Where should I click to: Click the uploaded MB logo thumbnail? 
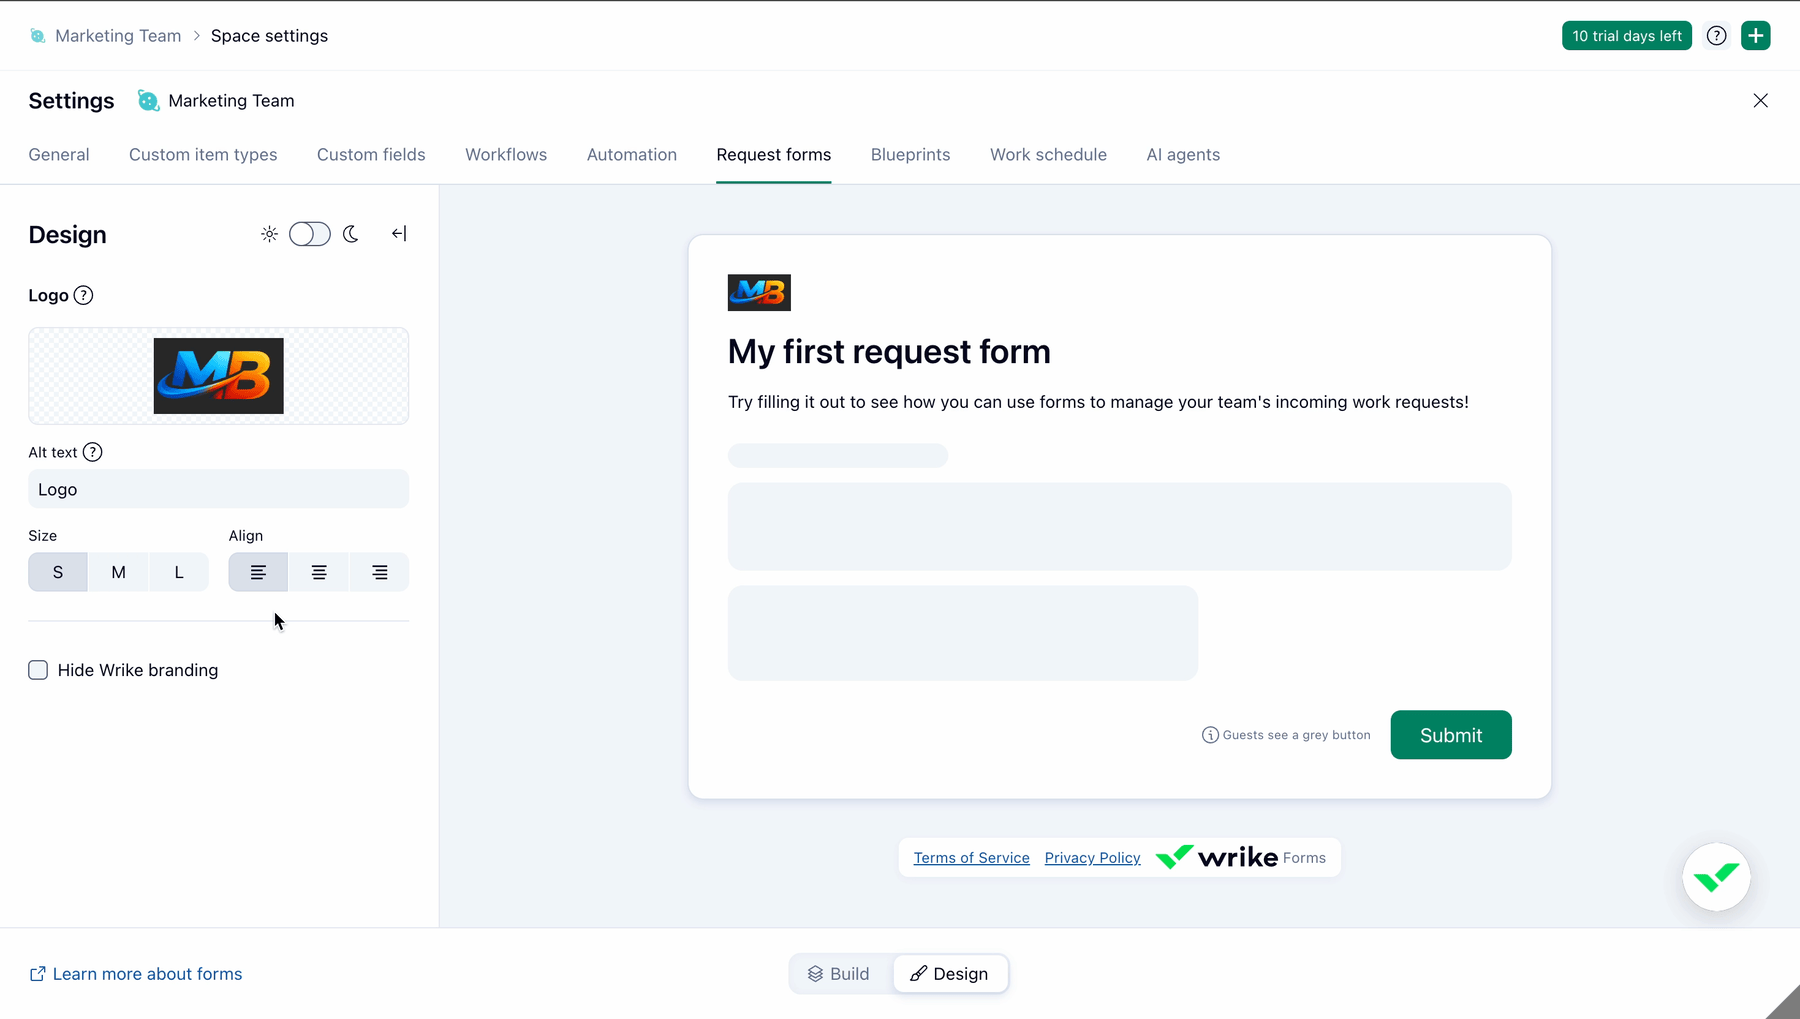pyautogui.click(x=219, y=376)
